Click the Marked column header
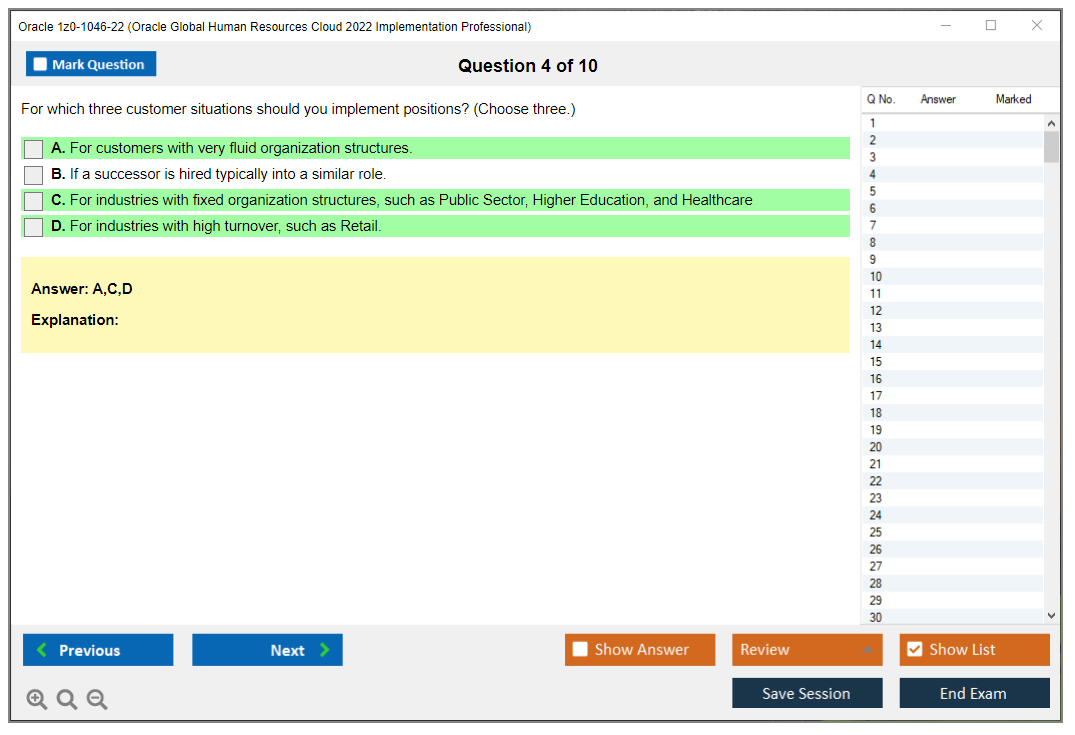Viewport: 1075px width, 735px height. point(1013,99)
